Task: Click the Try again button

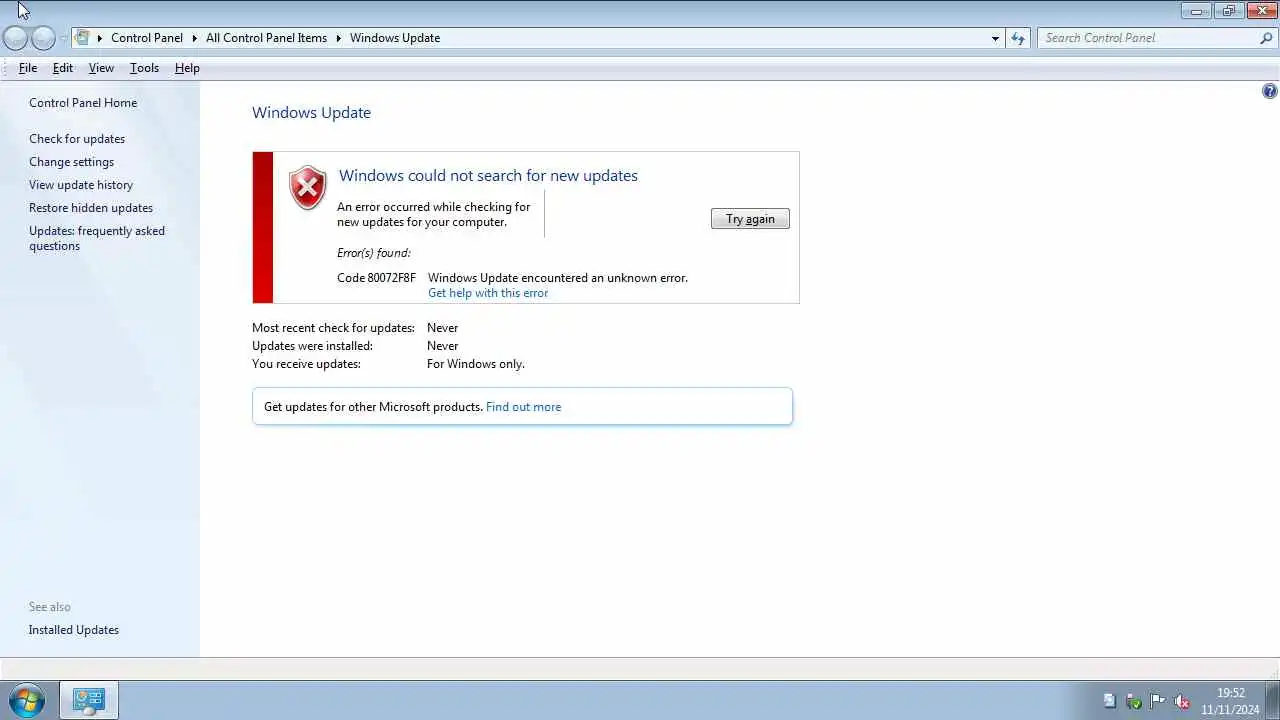Action: (x=750, y=219)
